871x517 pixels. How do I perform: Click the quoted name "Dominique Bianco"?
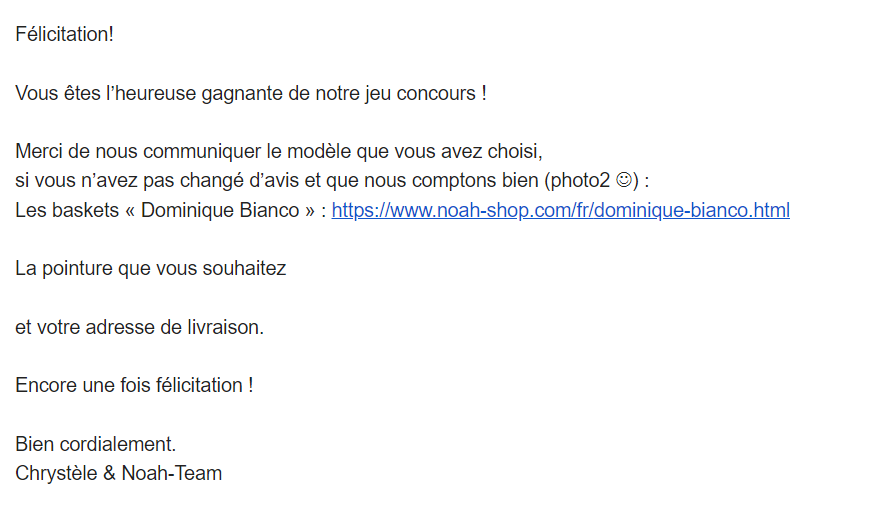(x=218, y=211)
